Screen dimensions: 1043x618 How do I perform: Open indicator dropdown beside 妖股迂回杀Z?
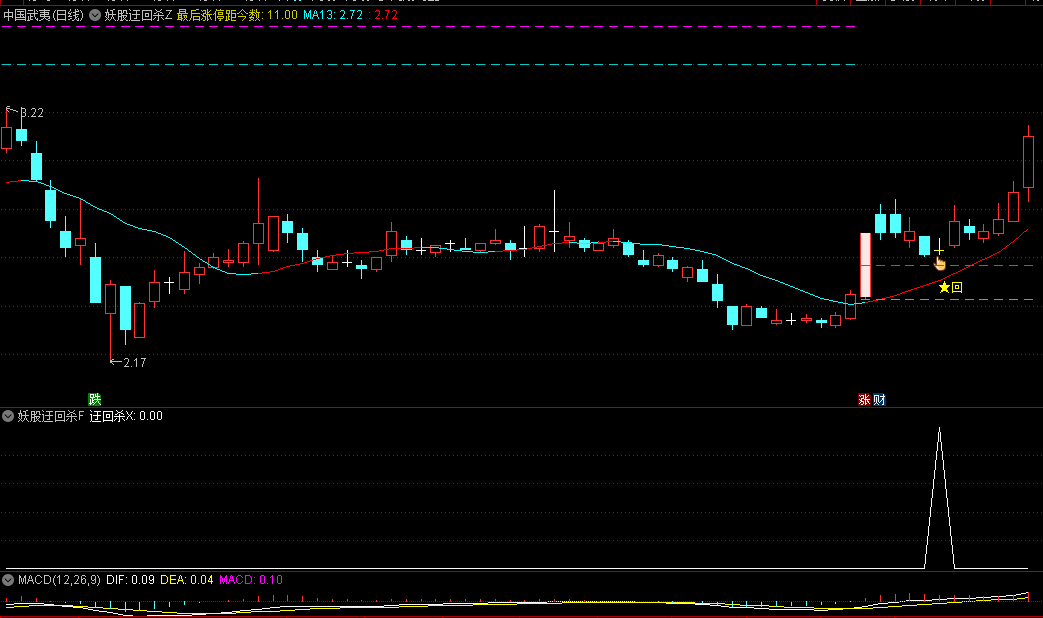(x=95, y=15)
